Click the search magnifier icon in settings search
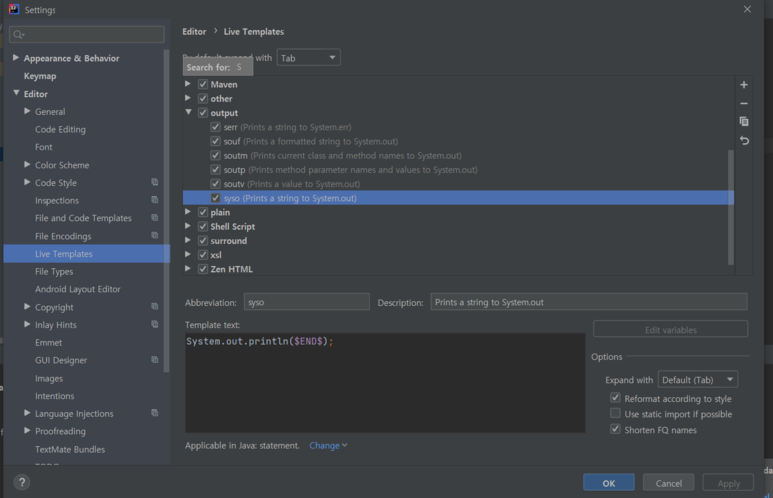The height and width of the screenshot is (498, 773). [x=19, y=35]
